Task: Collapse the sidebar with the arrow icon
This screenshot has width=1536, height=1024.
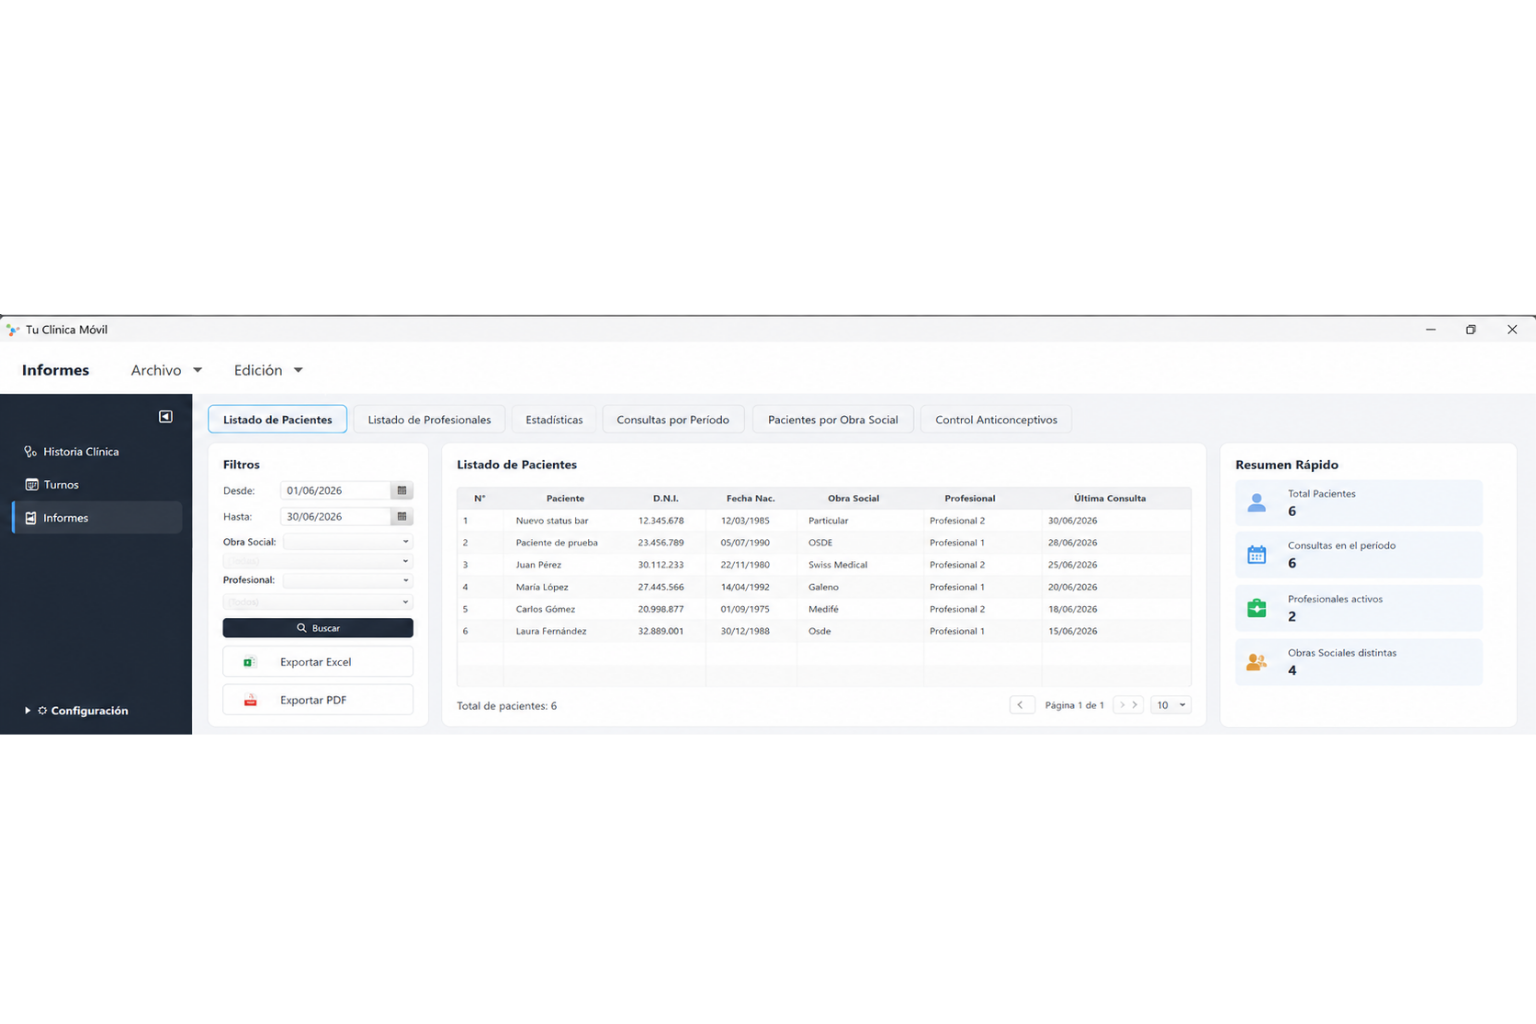Action: tap(166, 416)
